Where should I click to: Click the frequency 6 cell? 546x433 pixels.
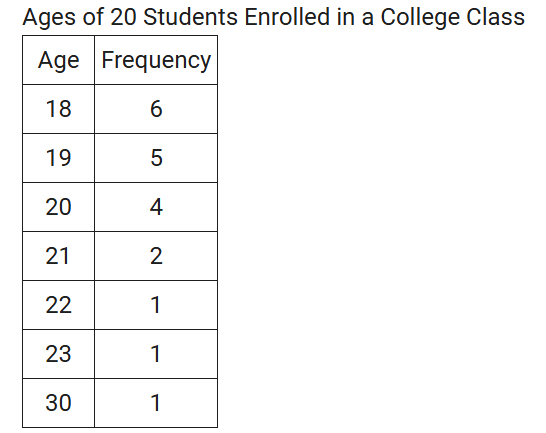[x=156, y=109]
